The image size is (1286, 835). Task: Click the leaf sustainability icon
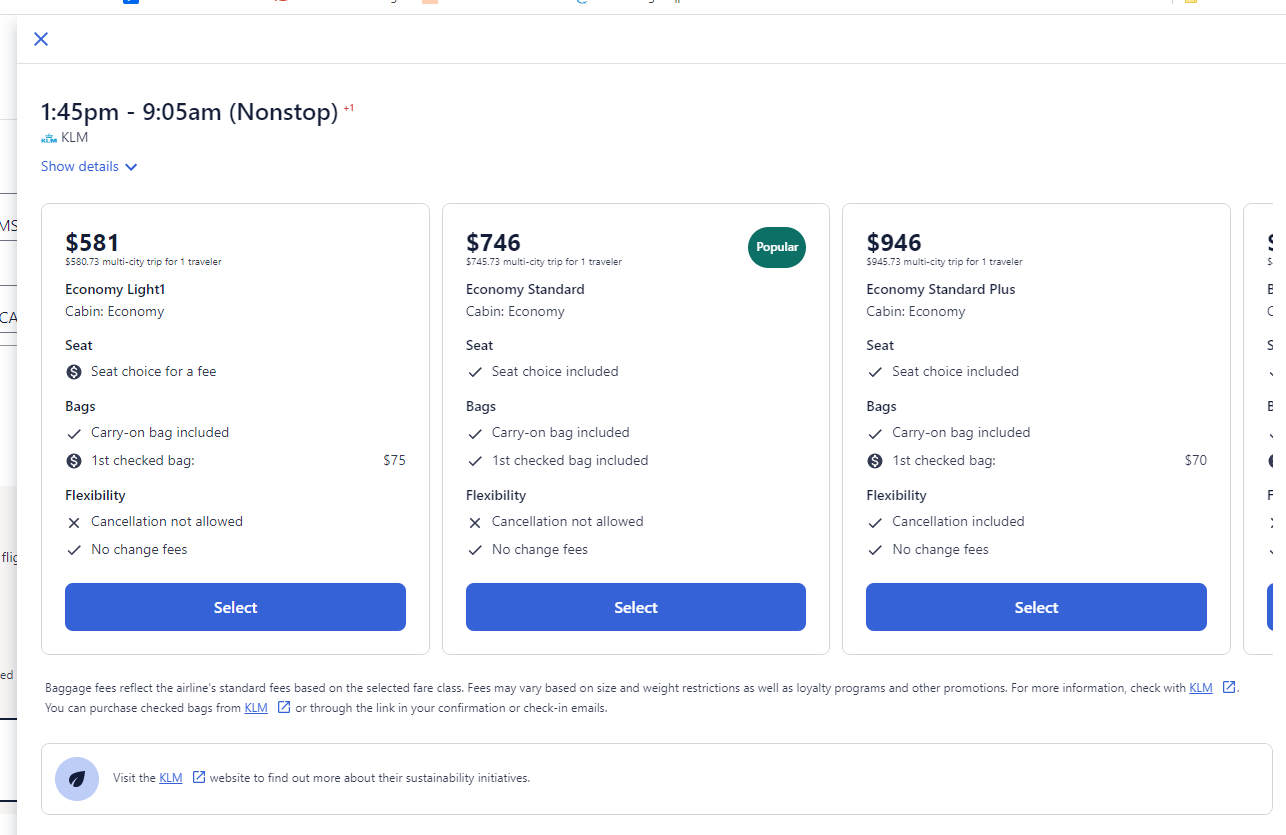[x=77, y=778]
